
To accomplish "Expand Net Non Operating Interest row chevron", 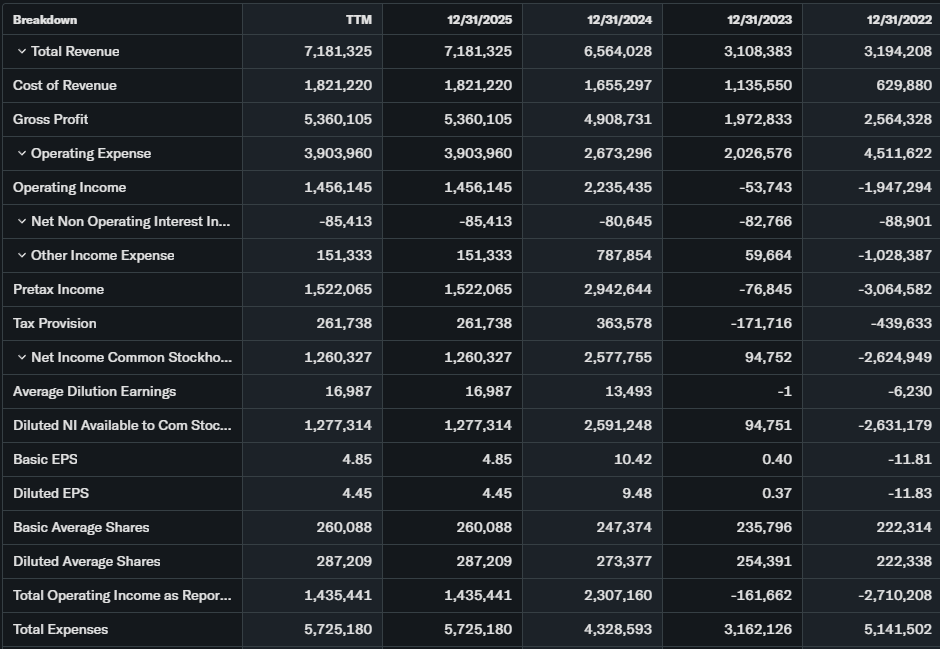I will [x=21, y=222].
